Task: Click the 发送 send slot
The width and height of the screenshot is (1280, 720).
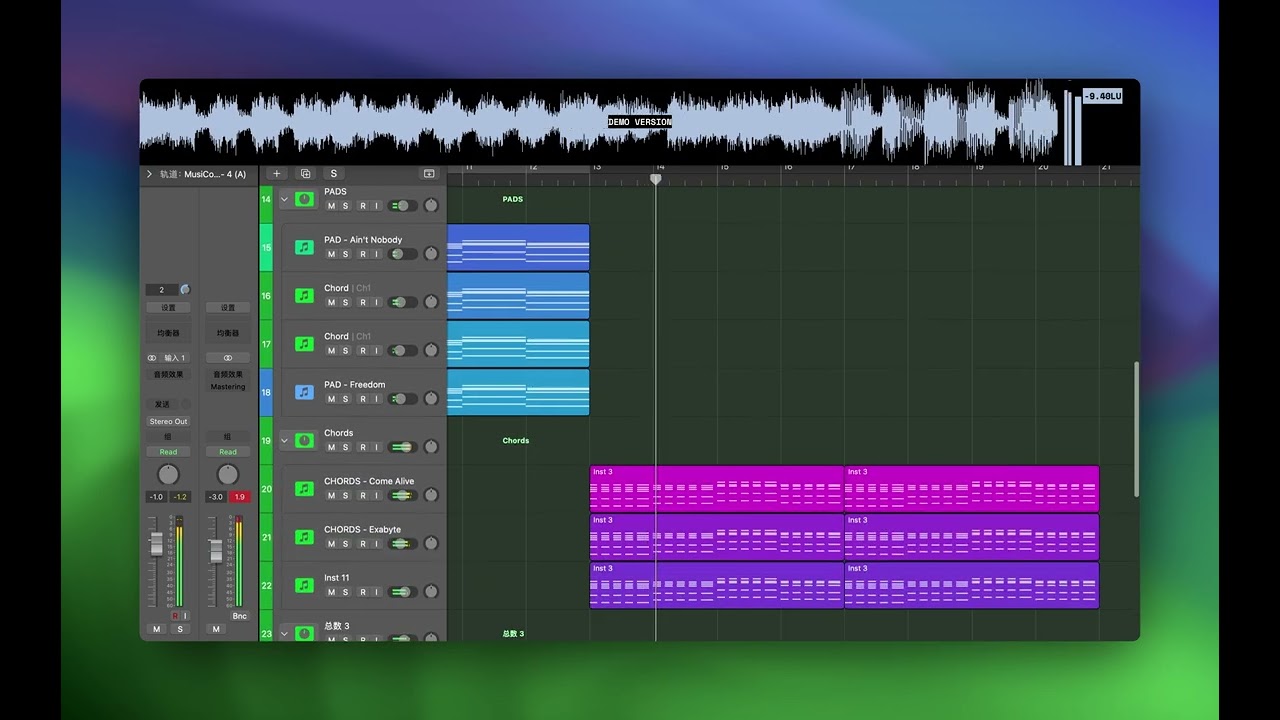Action: pyautogui.click(x=162, y=404)
